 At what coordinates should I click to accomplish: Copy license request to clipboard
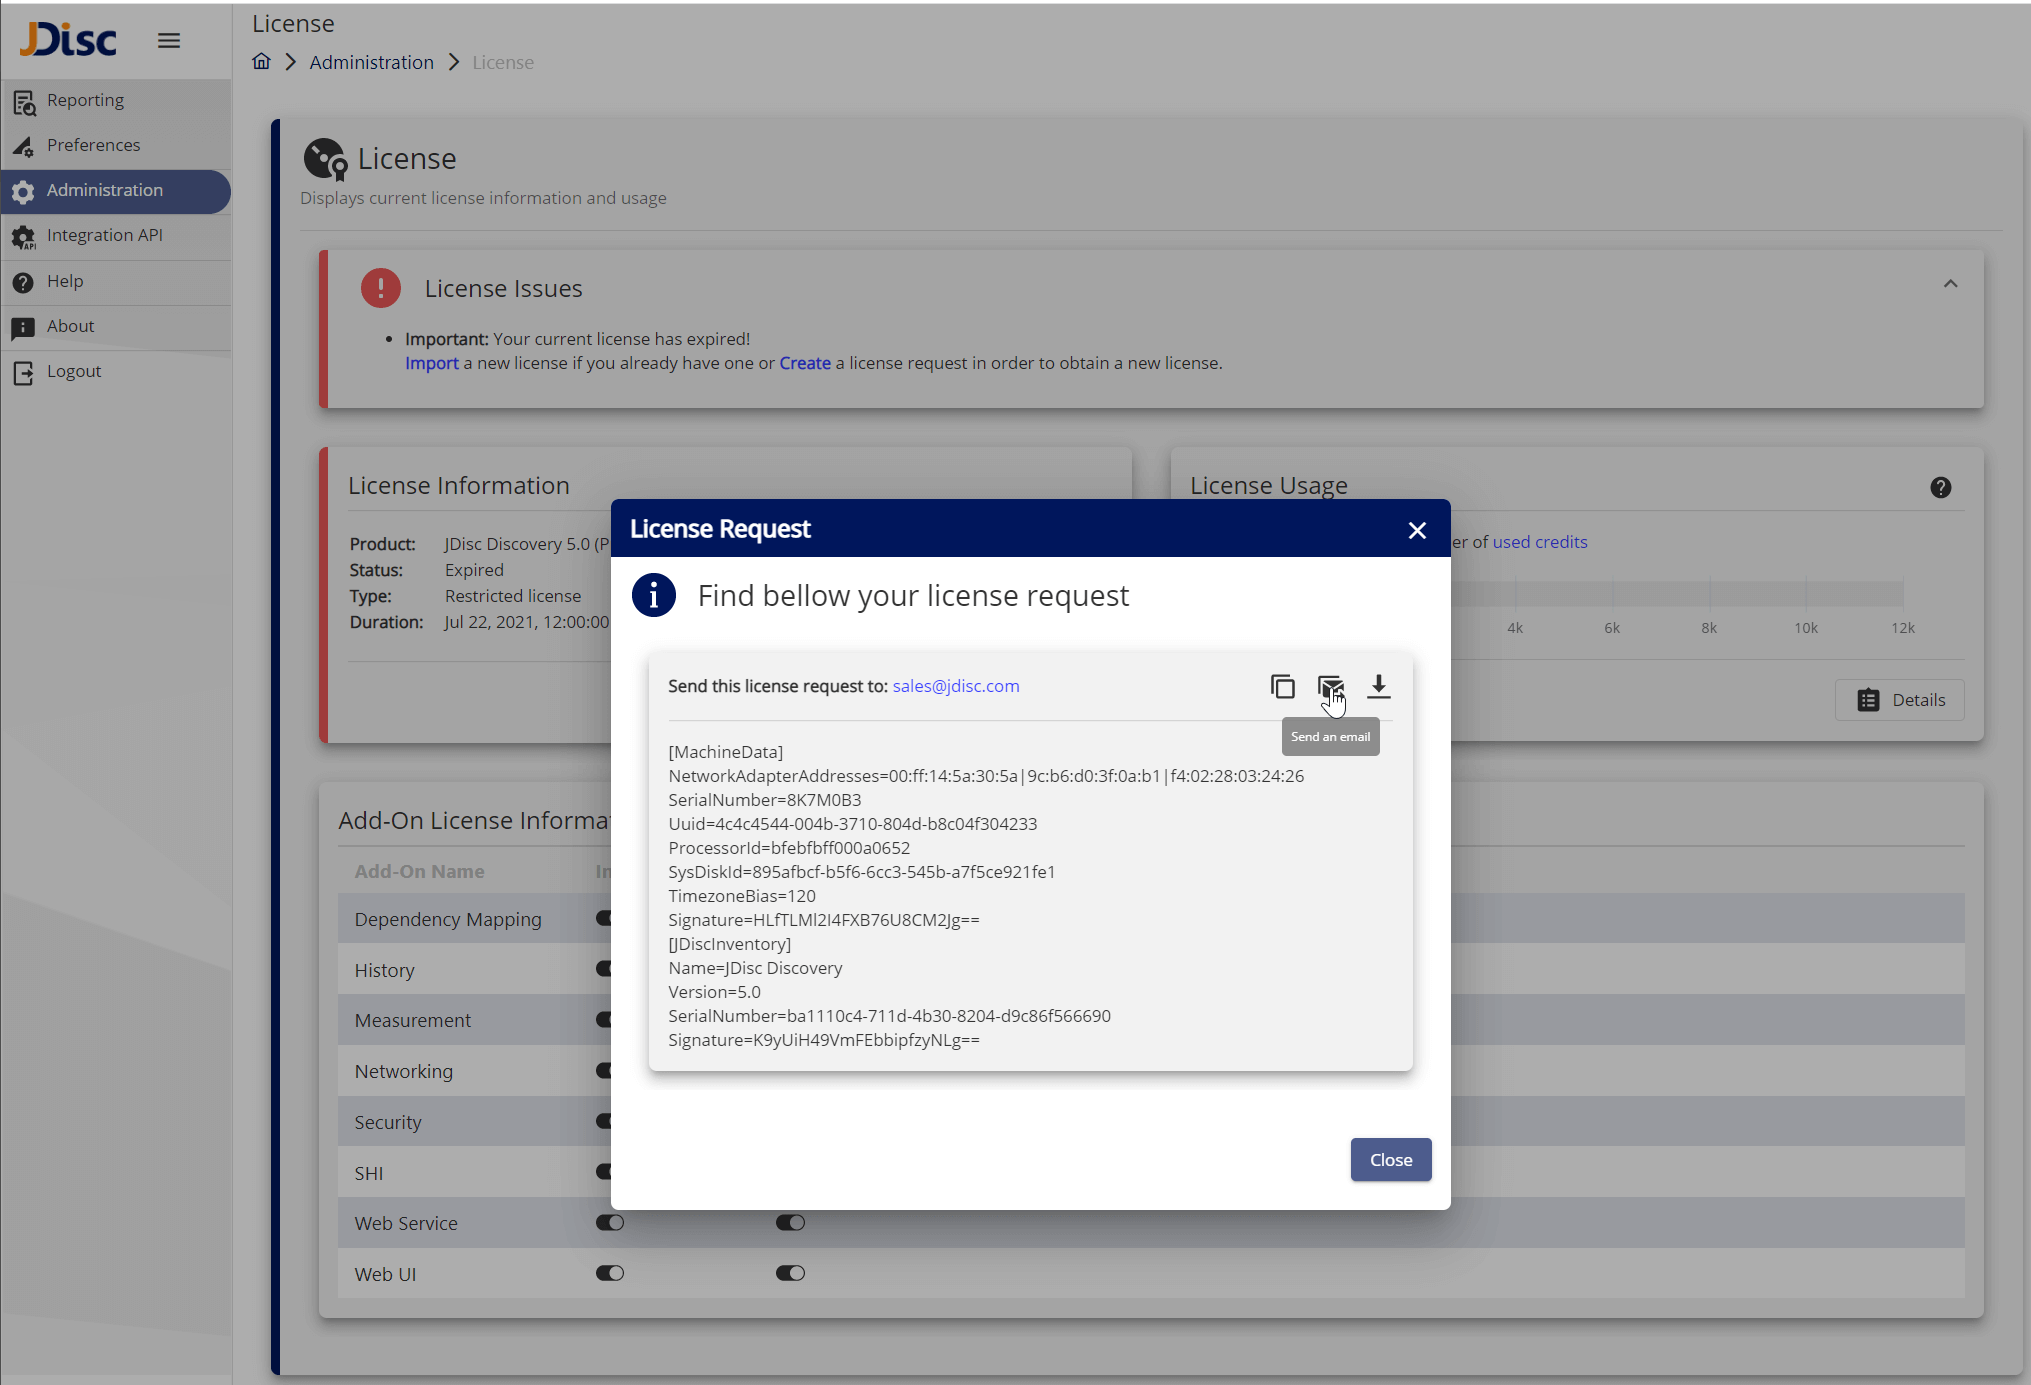coord(1282,686)
